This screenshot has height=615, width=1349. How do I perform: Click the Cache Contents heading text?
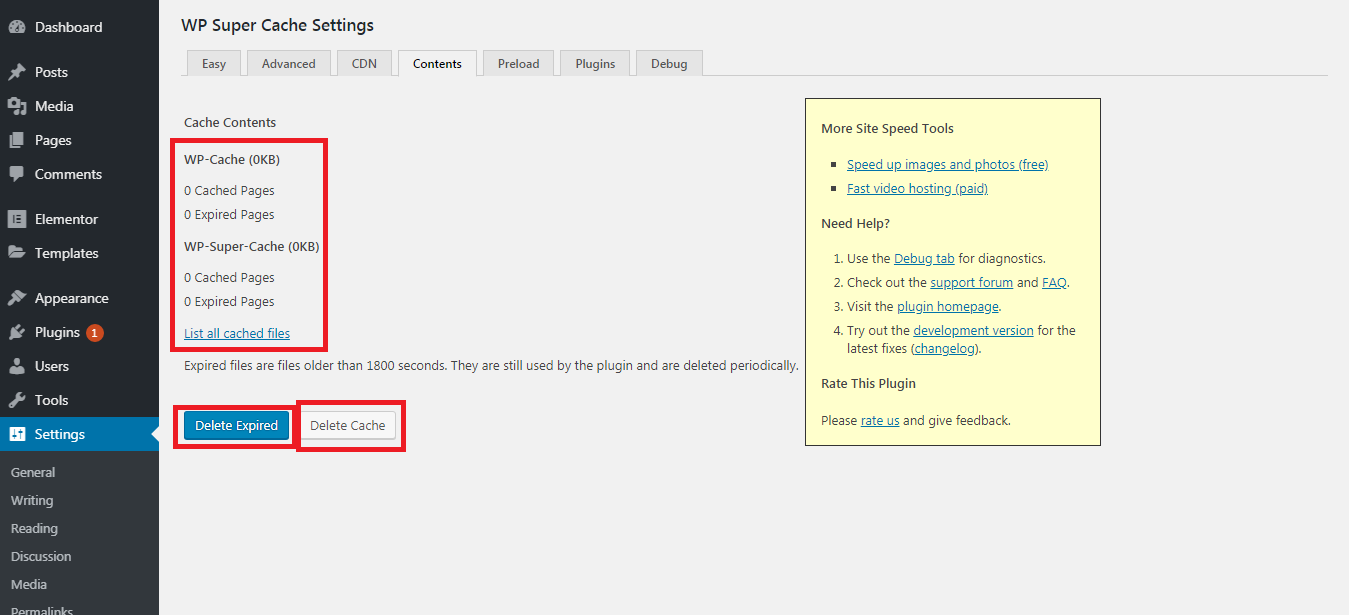tap(230, 122)
